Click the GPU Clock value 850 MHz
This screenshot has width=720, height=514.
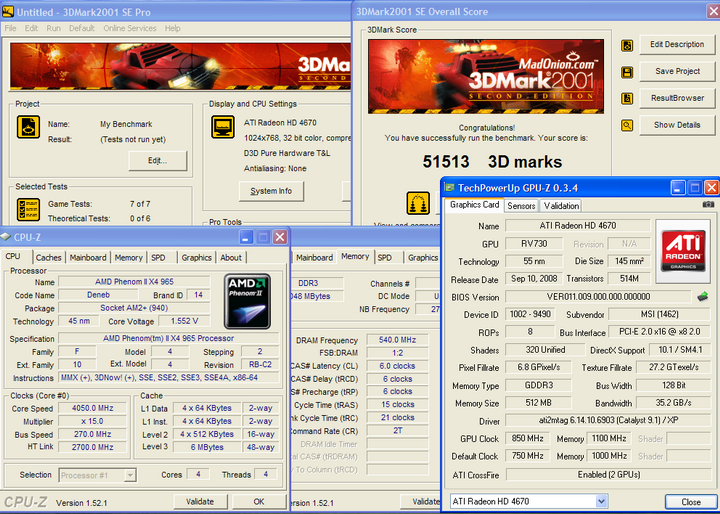coord(527,438)
